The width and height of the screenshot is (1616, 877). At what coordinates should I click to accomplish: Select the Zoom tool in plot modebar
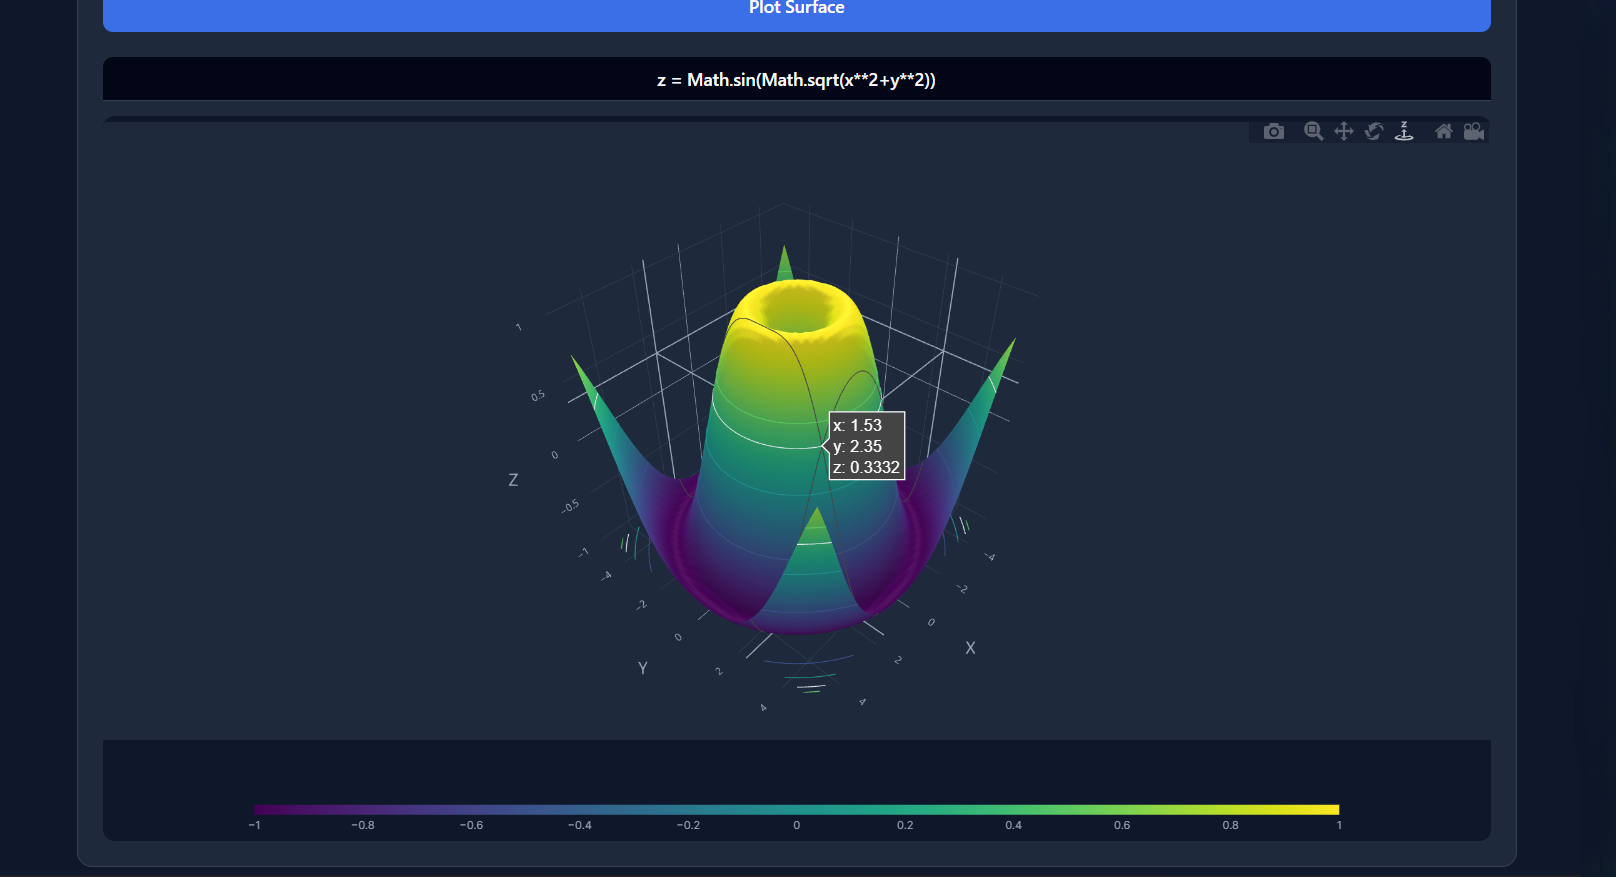pos(1313,132)
